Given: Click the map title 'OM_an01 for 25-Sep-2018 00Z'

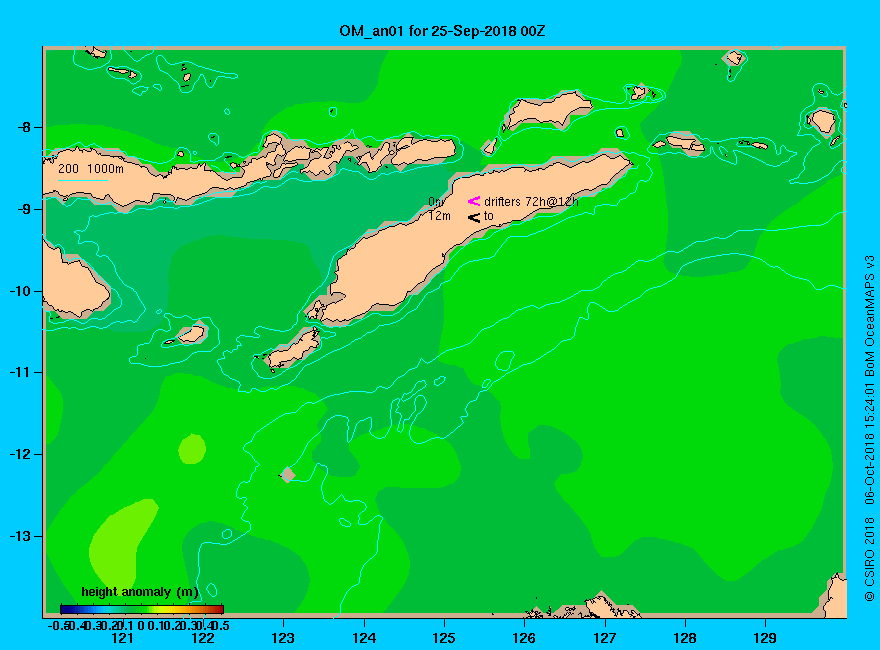Looking at the screenshot, I should (x=442, y=31).
